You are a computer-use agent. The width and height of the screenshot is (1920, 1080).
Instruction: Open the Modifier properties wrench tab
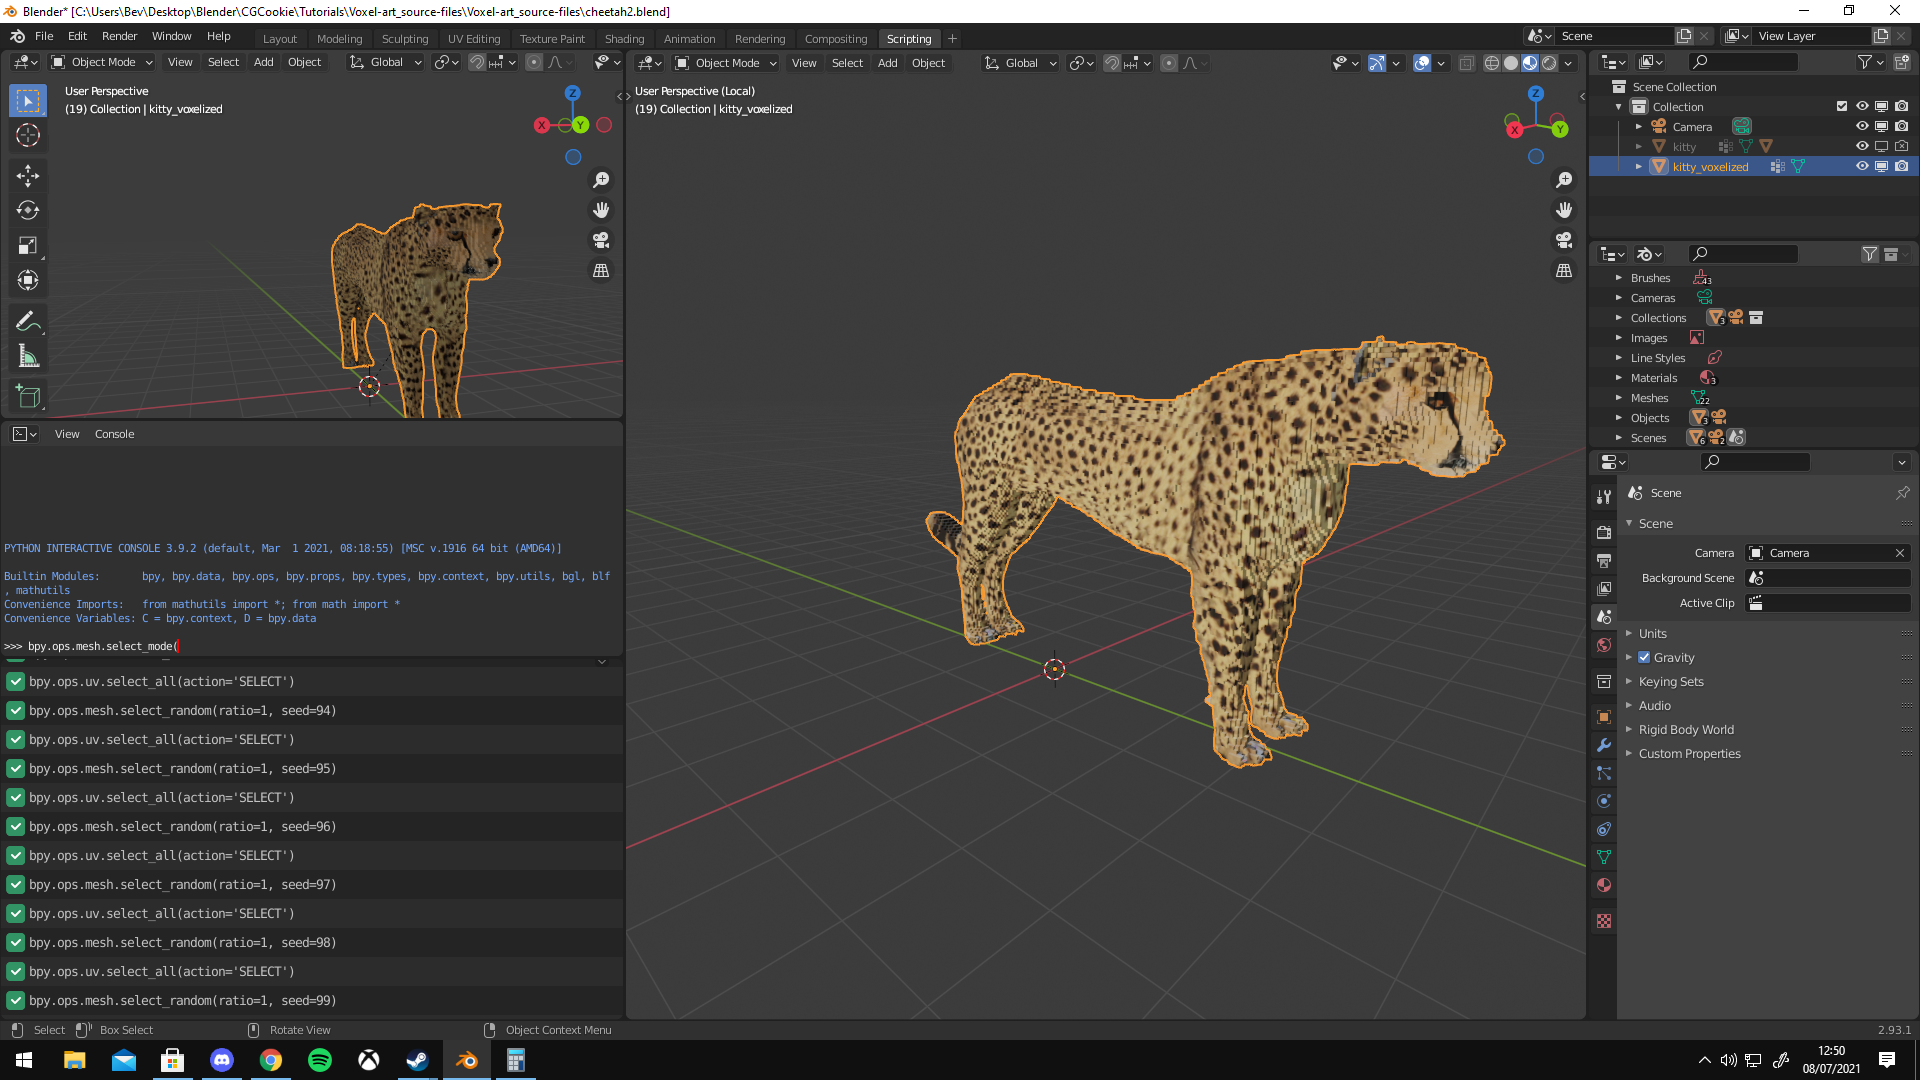pyautogui.click(x=1604, y=745)
